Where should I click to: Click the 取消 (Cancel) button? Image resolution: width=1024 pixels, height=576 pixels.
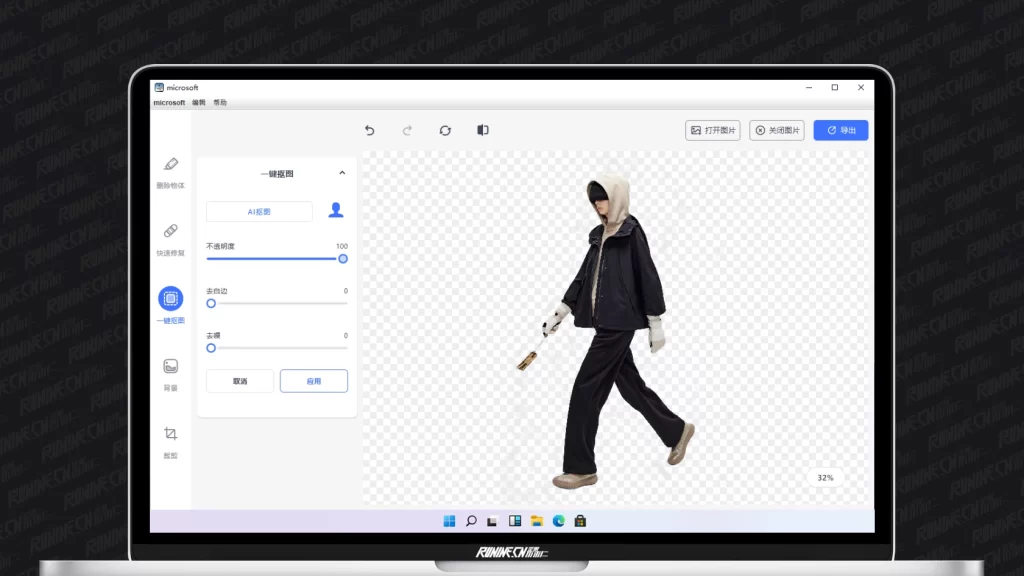(x=239, y=381)
